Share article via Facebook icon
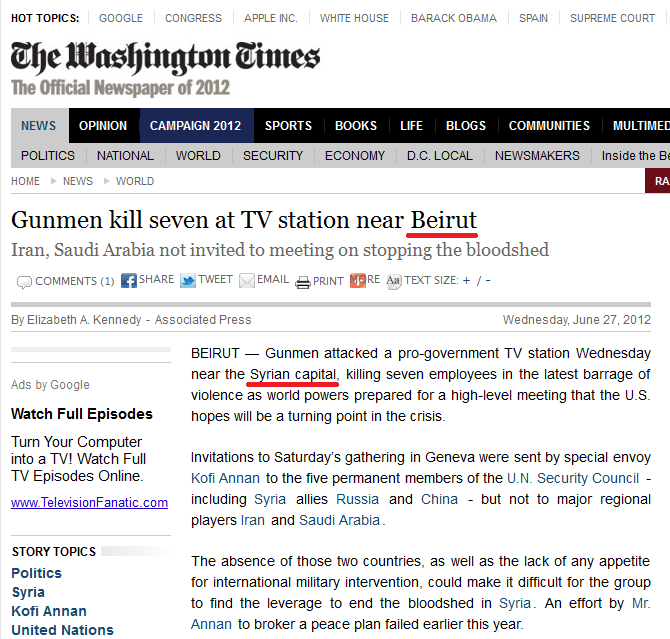This screenshot has height=639, width=670. tap(129, 281)
